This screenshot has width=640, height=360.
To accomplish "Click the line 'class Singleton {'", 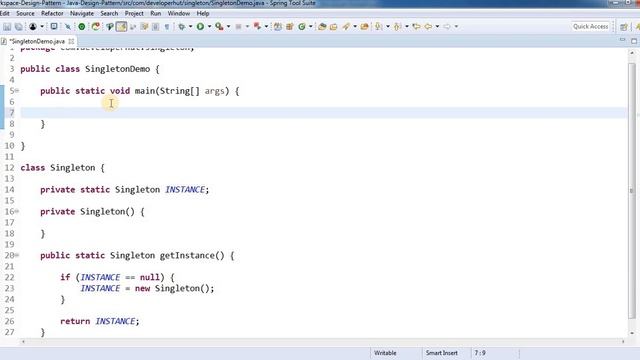I will tap(62, 168).
